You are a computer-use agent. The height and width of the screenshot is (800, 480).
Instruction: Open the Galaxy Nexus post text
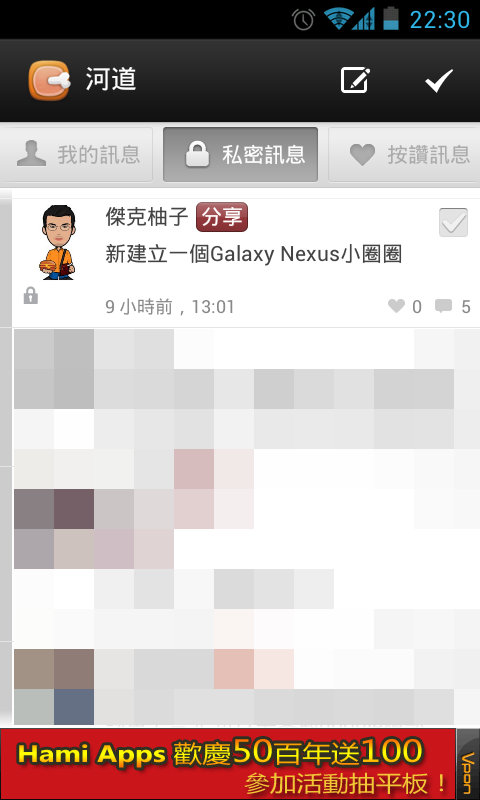pos(254,254)
